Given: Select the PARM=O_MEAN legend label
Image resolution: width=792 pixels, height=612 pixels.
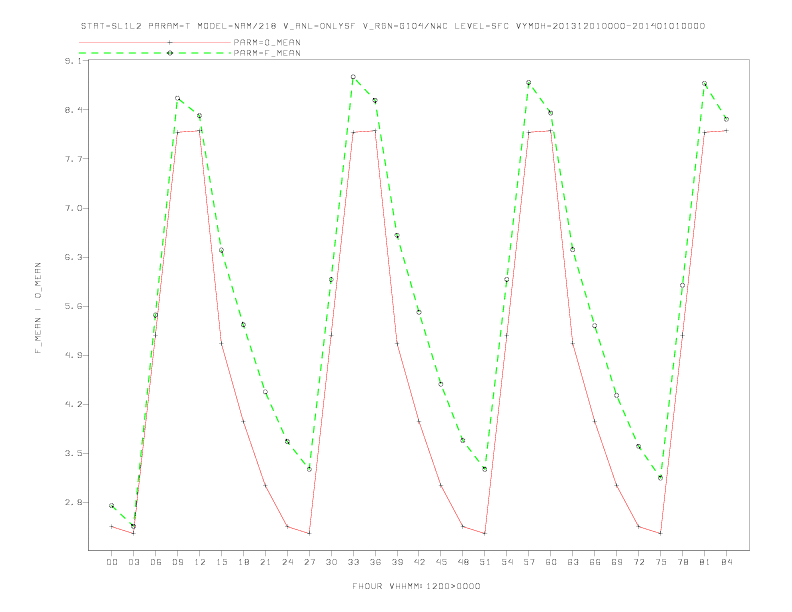Looking at the screenshot, I should (267, 42).
